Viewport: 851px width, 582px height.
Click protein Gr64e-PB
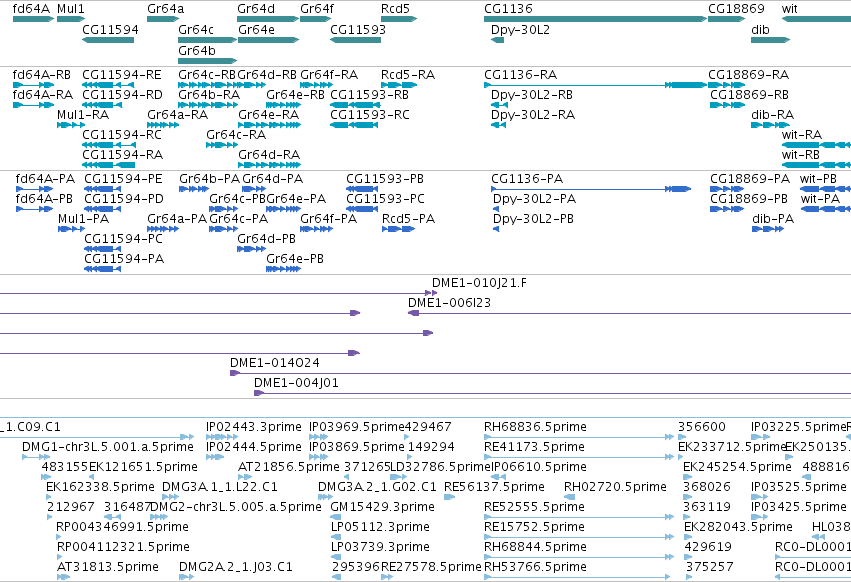[x=295, y=259]
